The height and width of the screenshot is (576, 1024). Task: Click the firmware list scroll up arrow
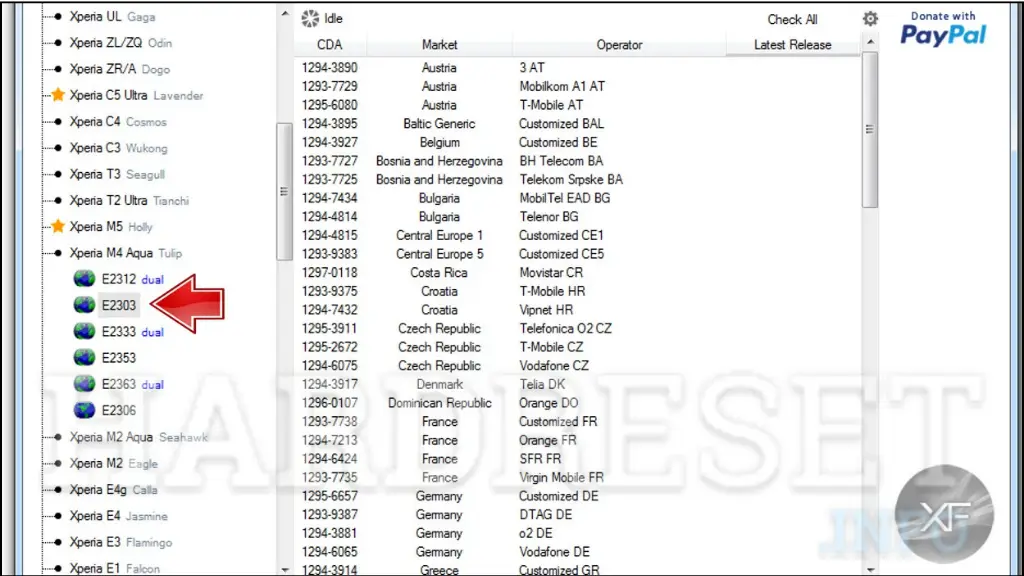click(x=870, y=42)
